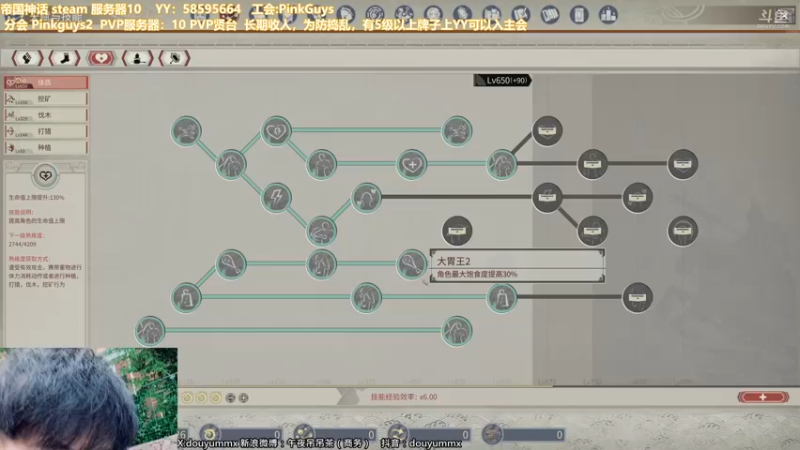Viewport: 800px width, 450px height.
Task: Select the first big-eater node starting its row
Action: [x=231, y=264]
